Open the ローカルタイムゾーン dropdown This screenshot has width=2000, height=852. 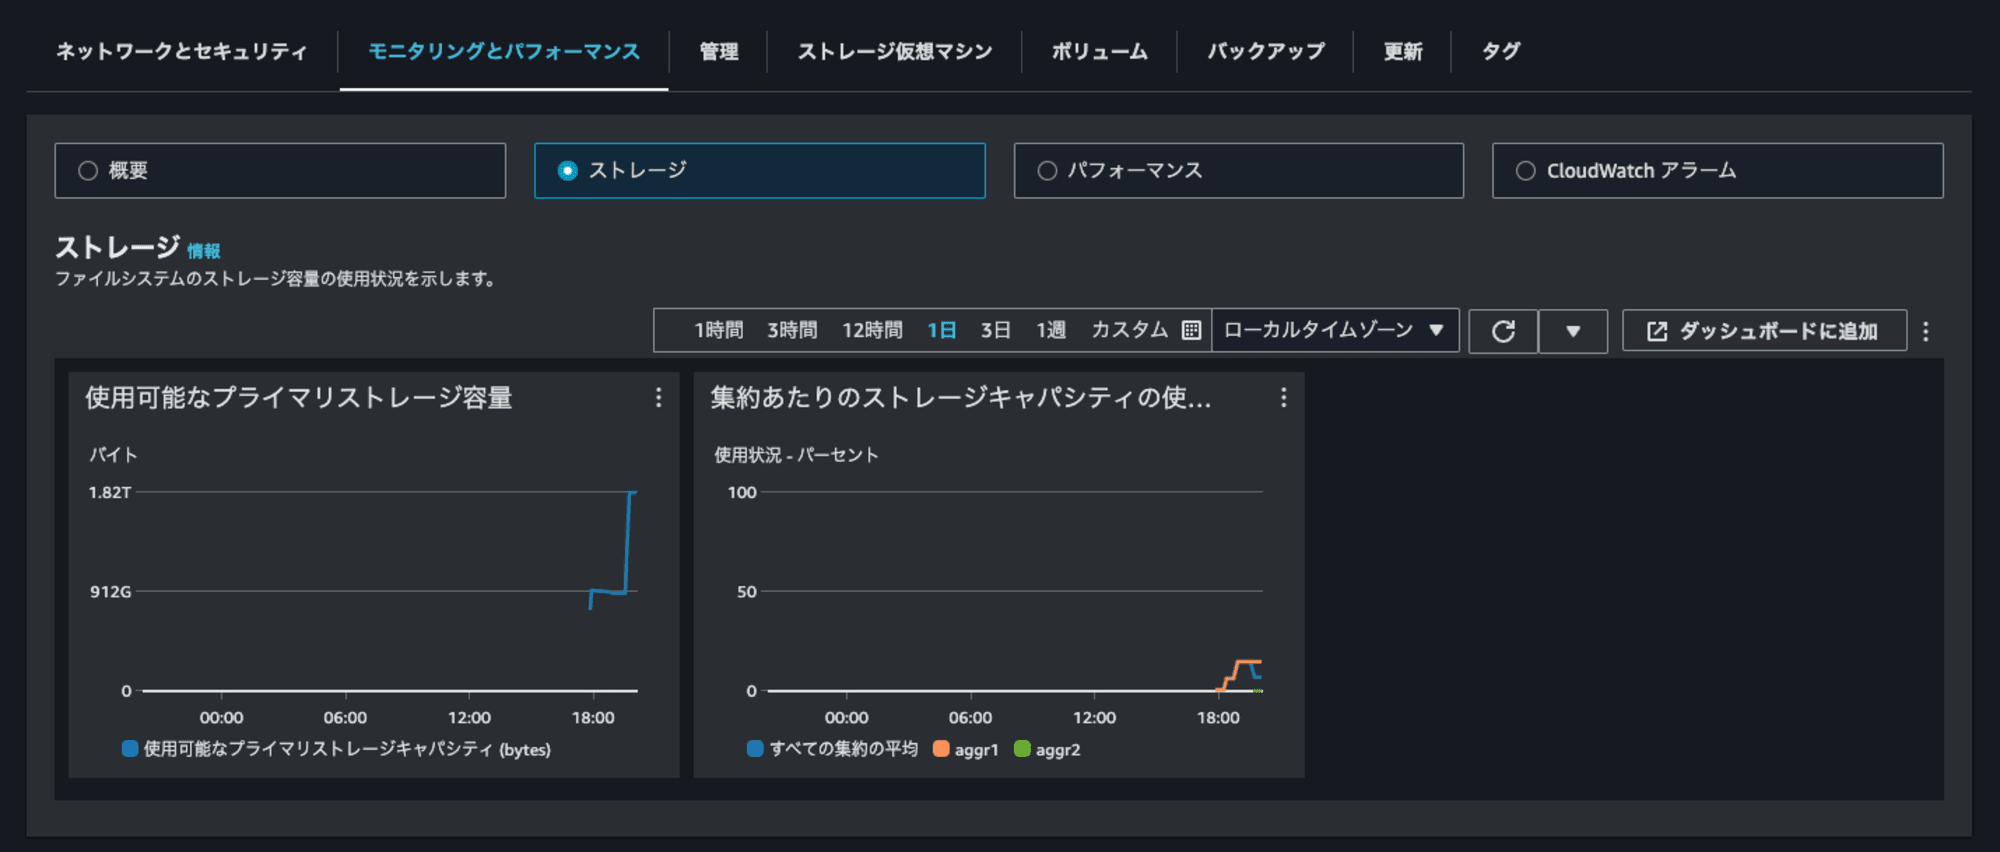pyautogui.click(x=1335, y=330)
